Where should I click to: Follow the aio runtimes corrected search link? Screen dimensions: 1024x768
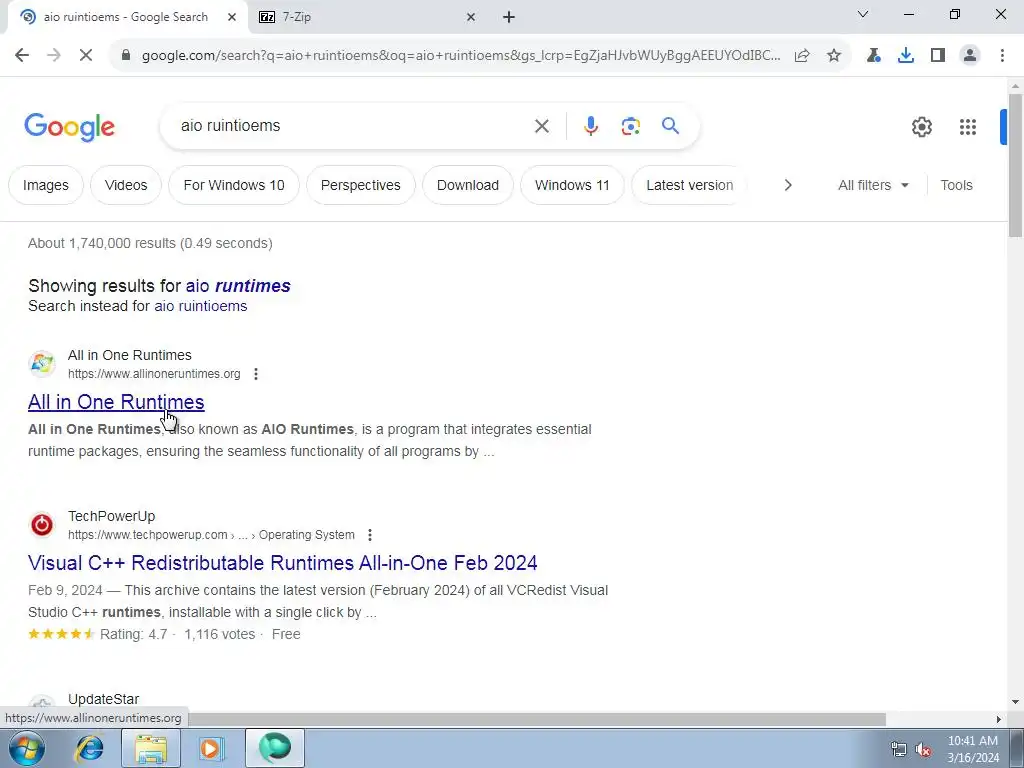238,286
